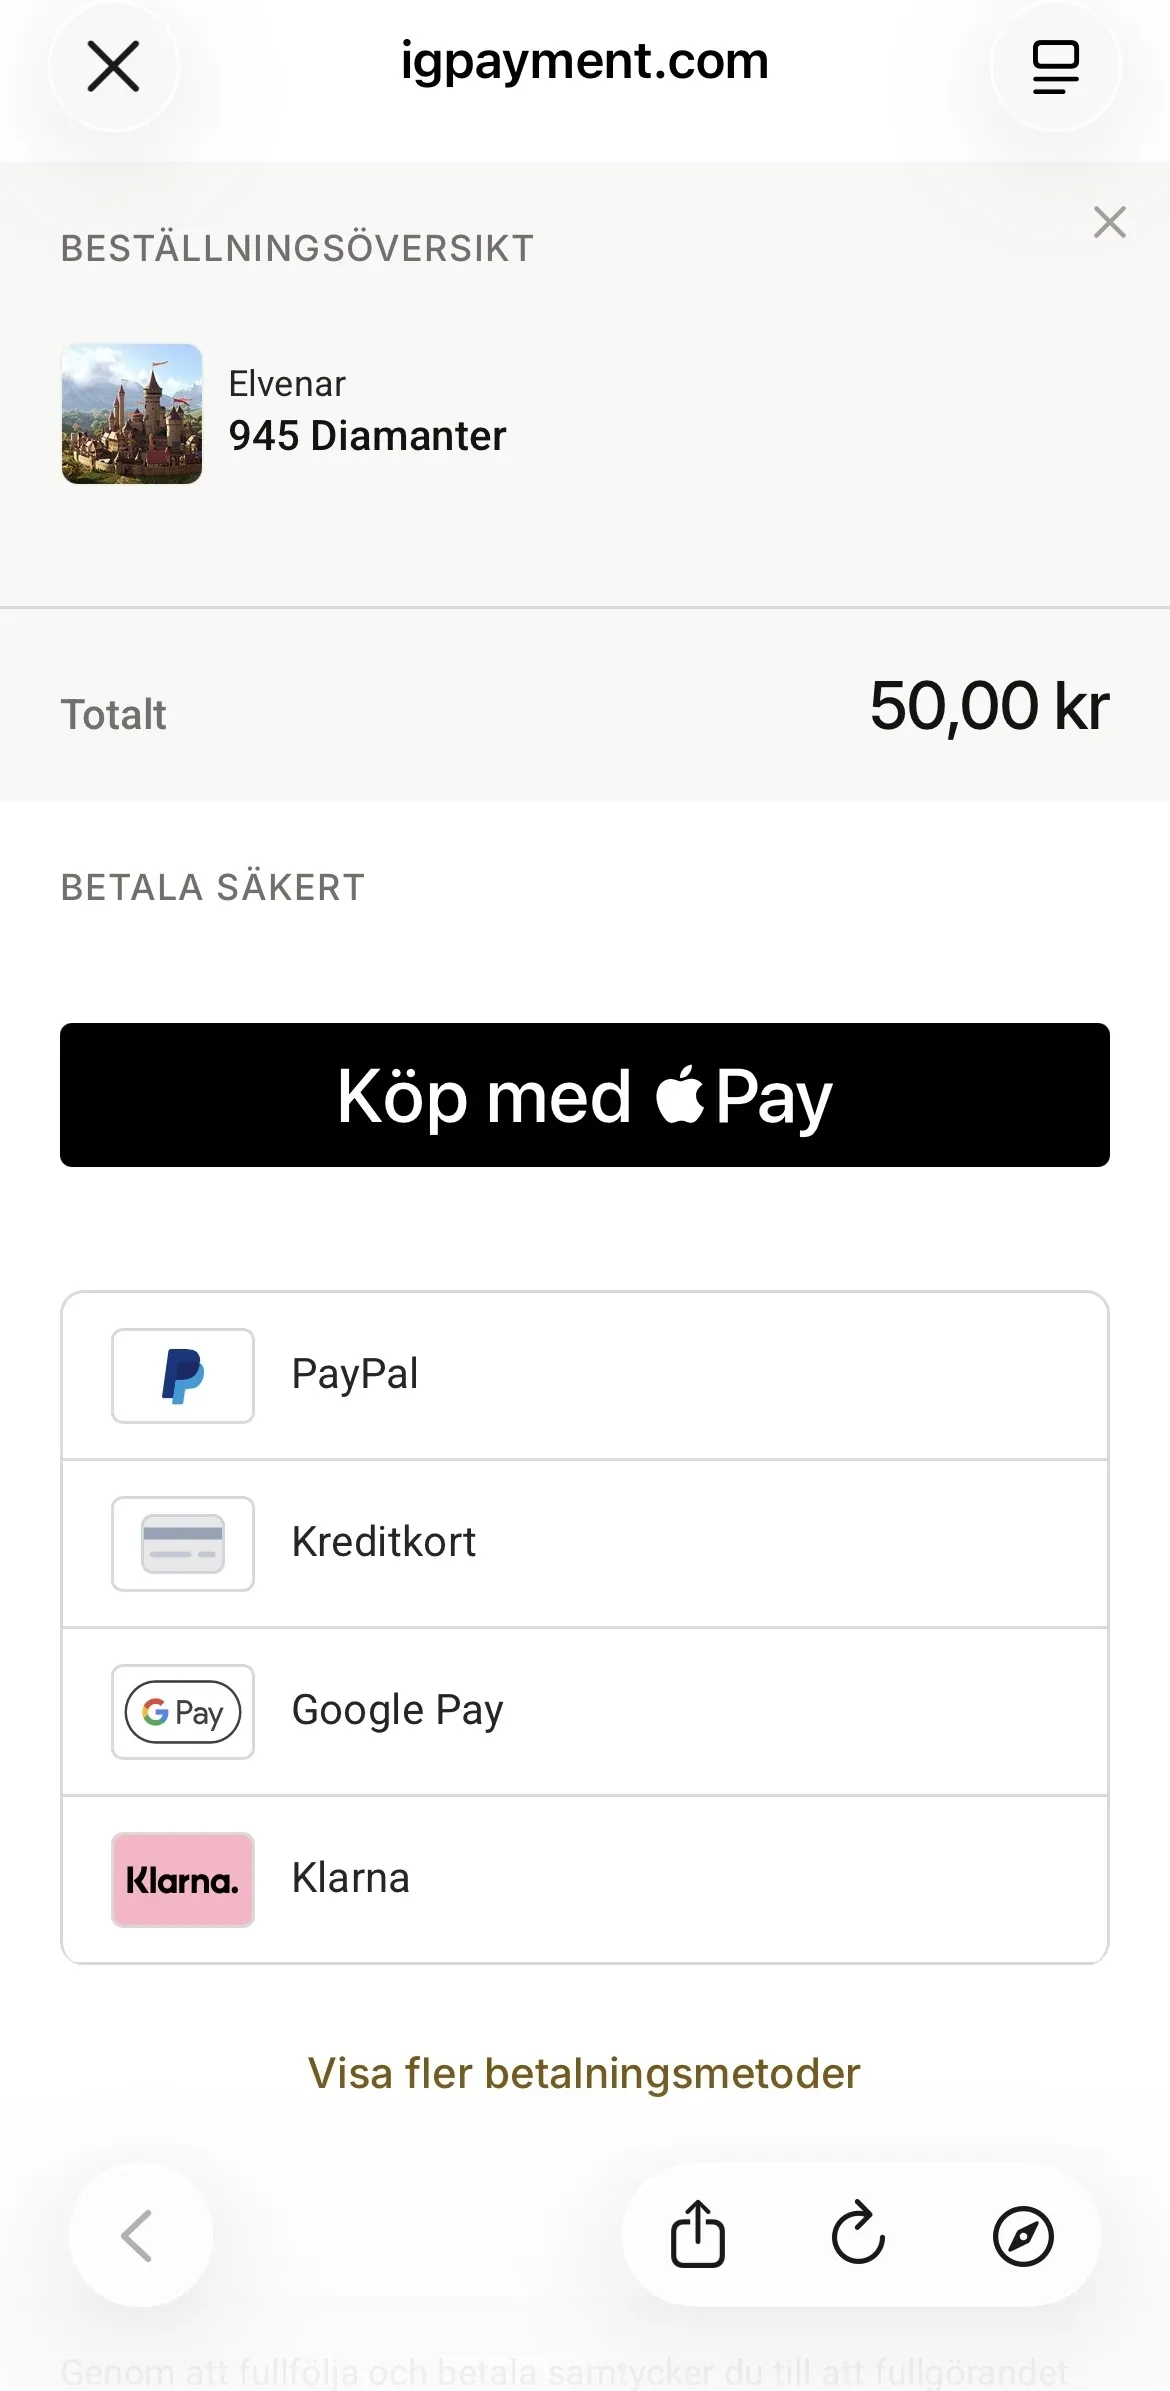1170x2391 pixels.
Task: Open the page menu icon beside the URL
Action: pyautogui.click(x=1055, y=67)
